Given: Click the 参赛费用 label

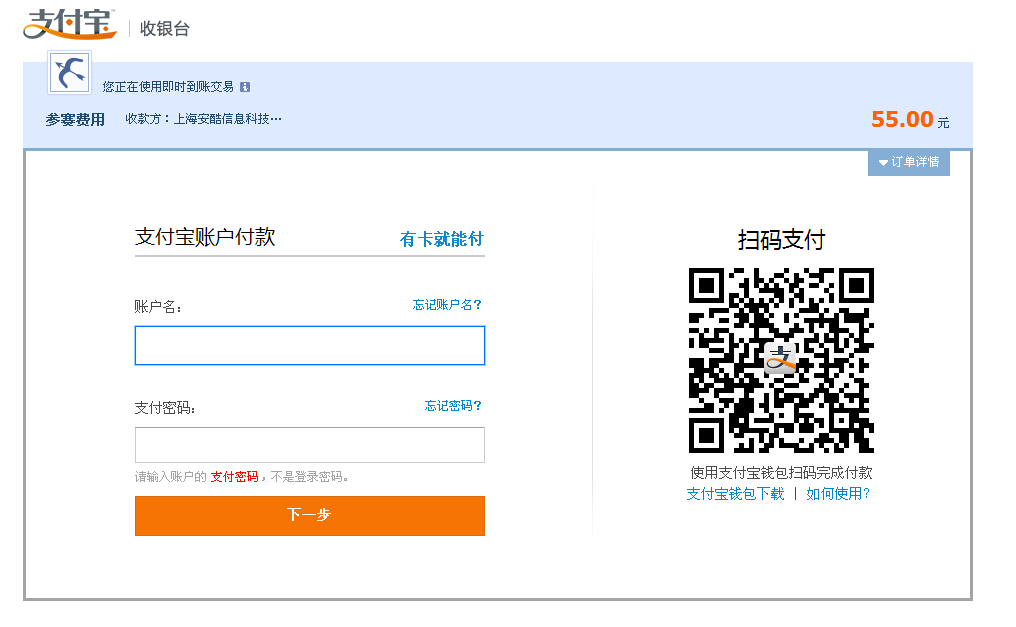Looking at the screenshot, I should point(75,120).
